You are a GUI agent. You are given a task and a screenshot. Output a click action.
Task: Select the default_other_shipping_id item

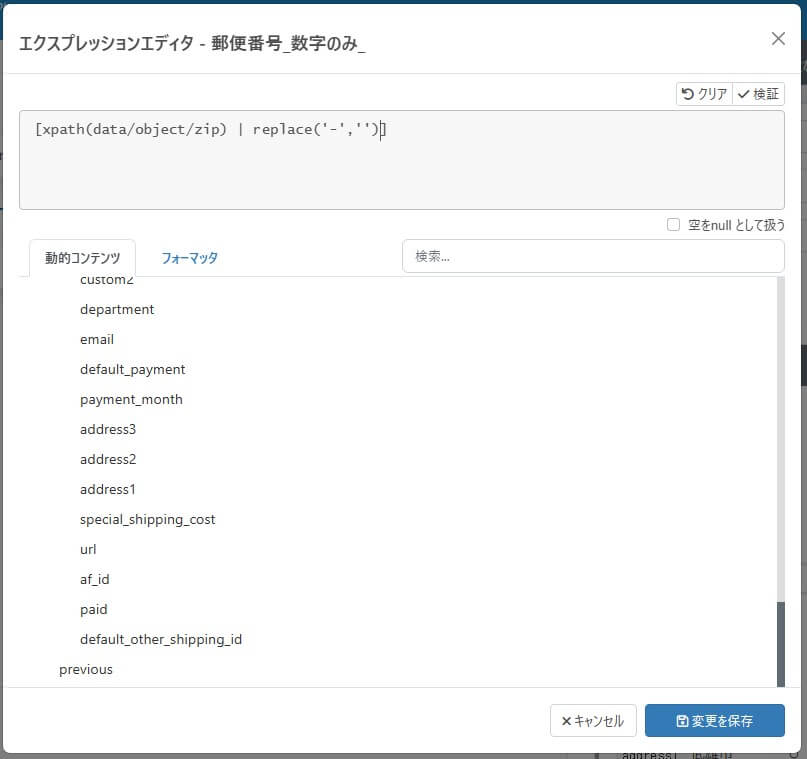[161, 639]
